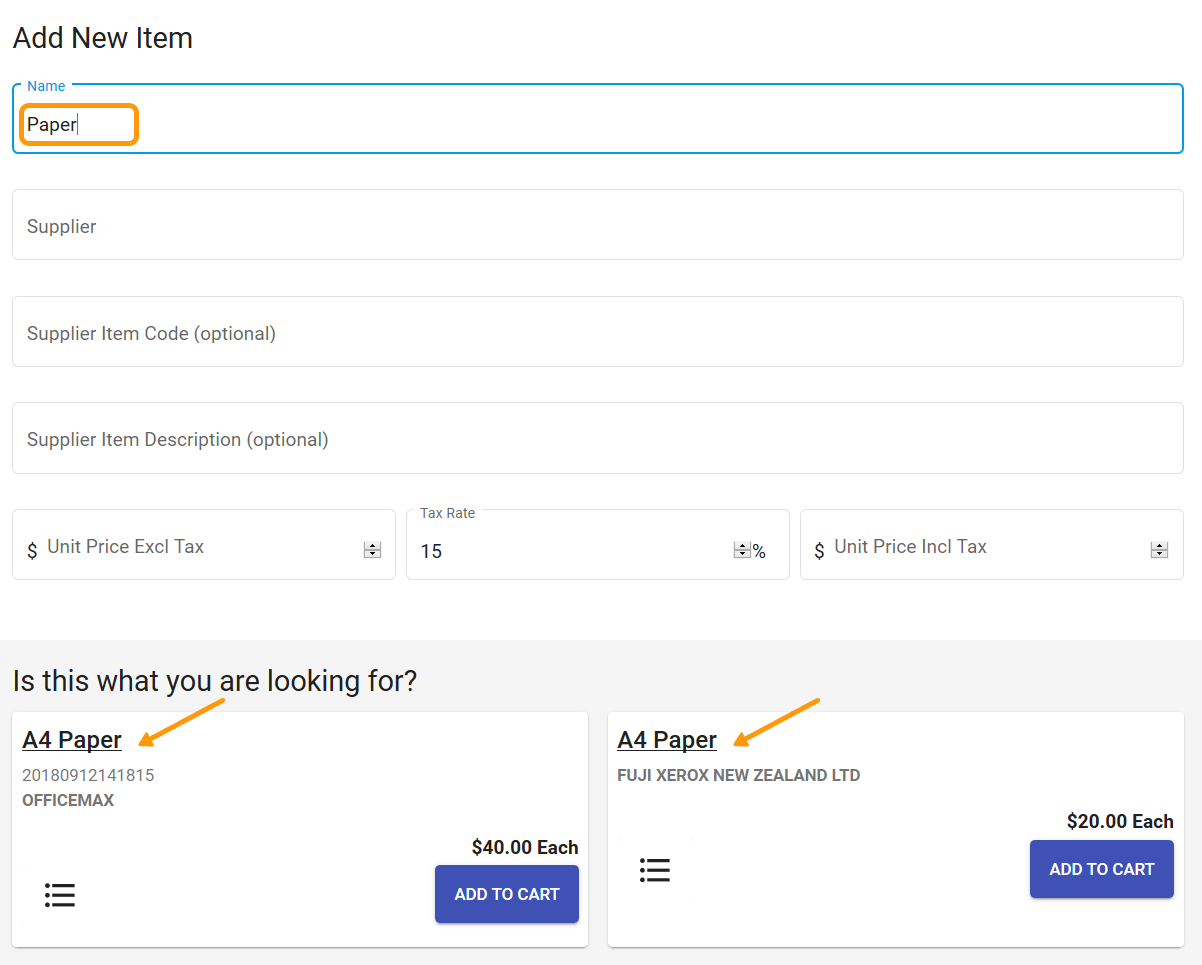Click the Supplier Item Description field

(597, 439)
